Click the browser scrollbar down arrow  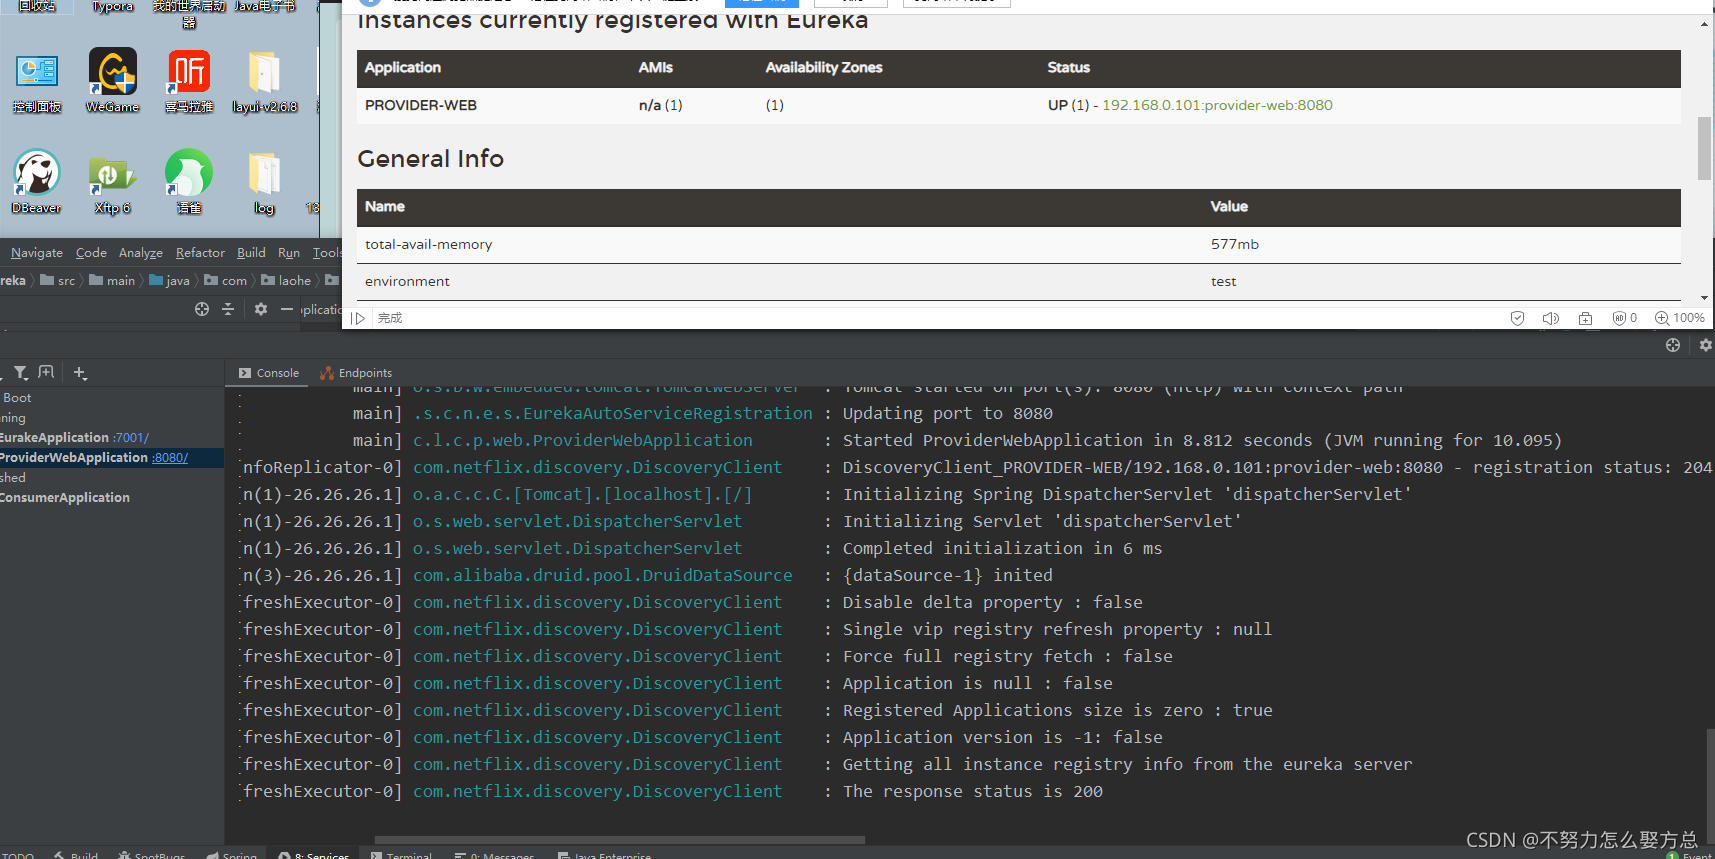pos(1705,298)
